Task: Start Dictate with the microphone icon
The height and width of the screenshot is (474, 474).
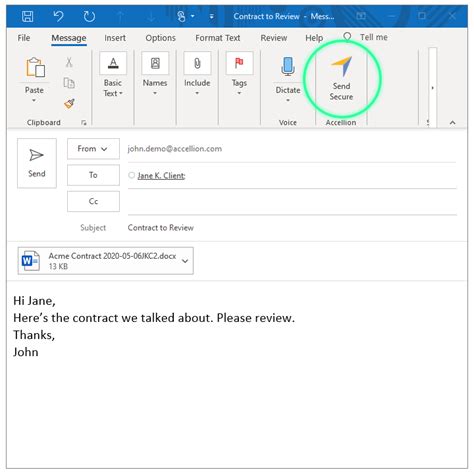Action: (288, 66)
